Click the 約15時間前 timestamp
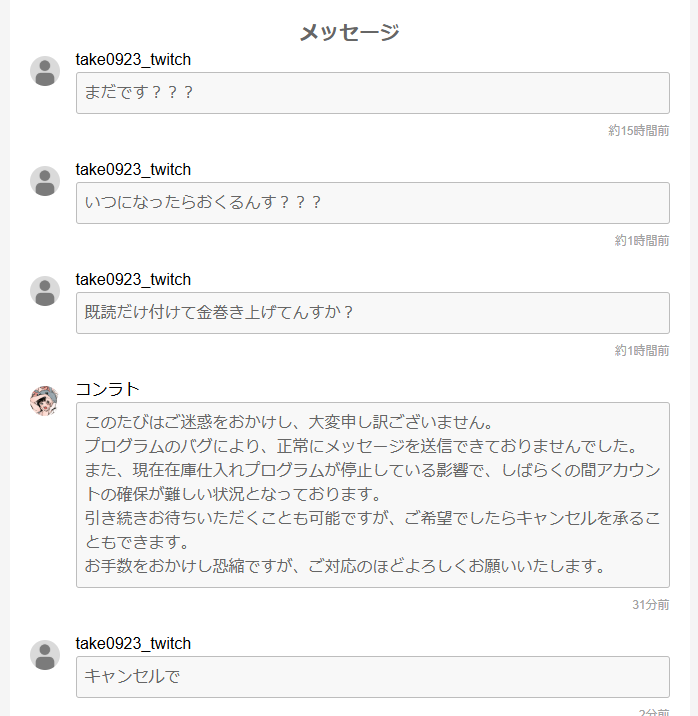Viewport: 698px width, 716px height. click(x=639, y=131)
